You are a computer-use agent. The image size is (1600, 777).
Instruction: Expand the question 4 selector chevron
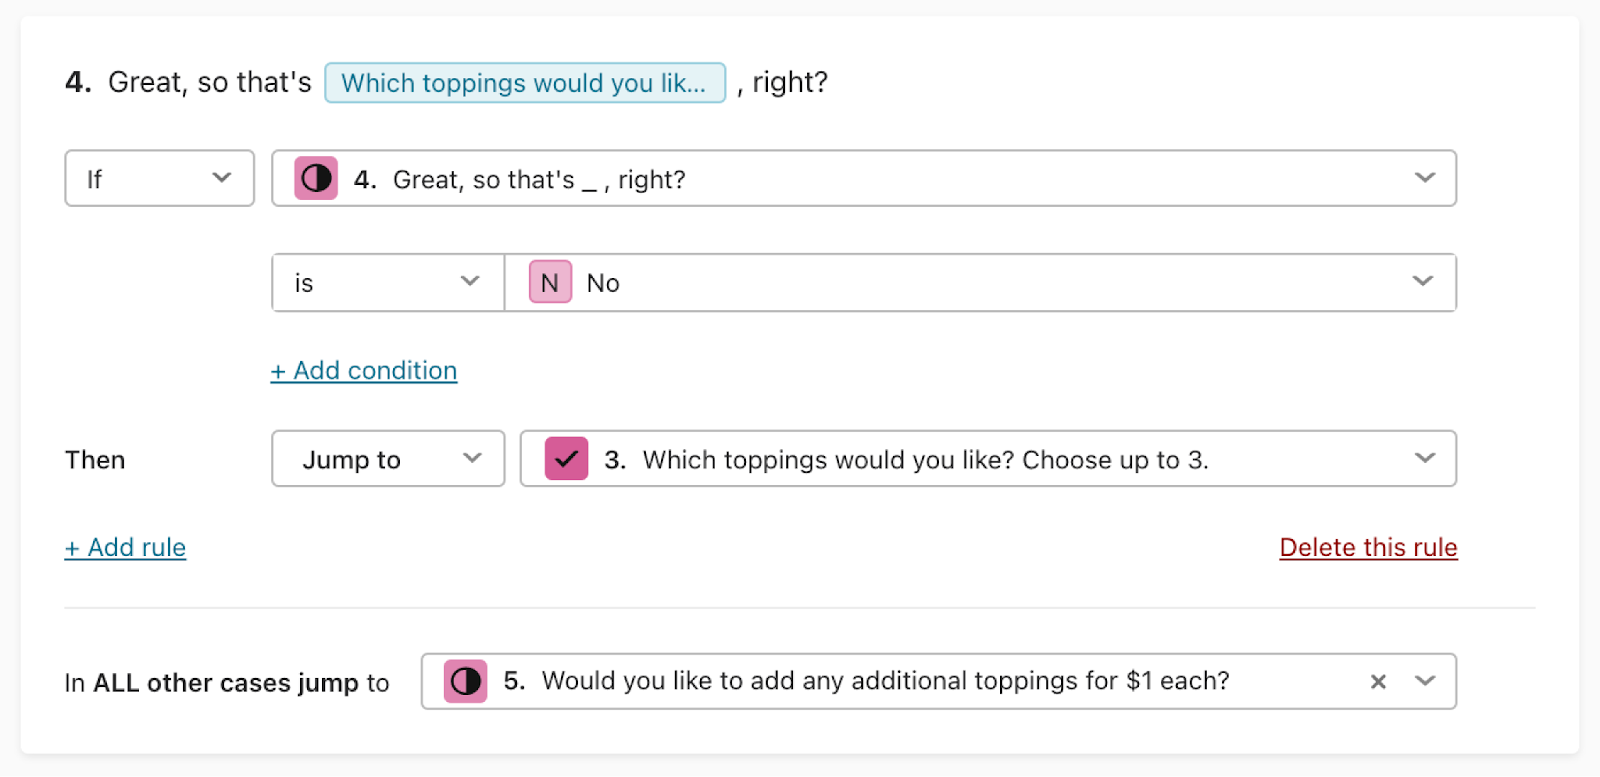point(1425,178)
